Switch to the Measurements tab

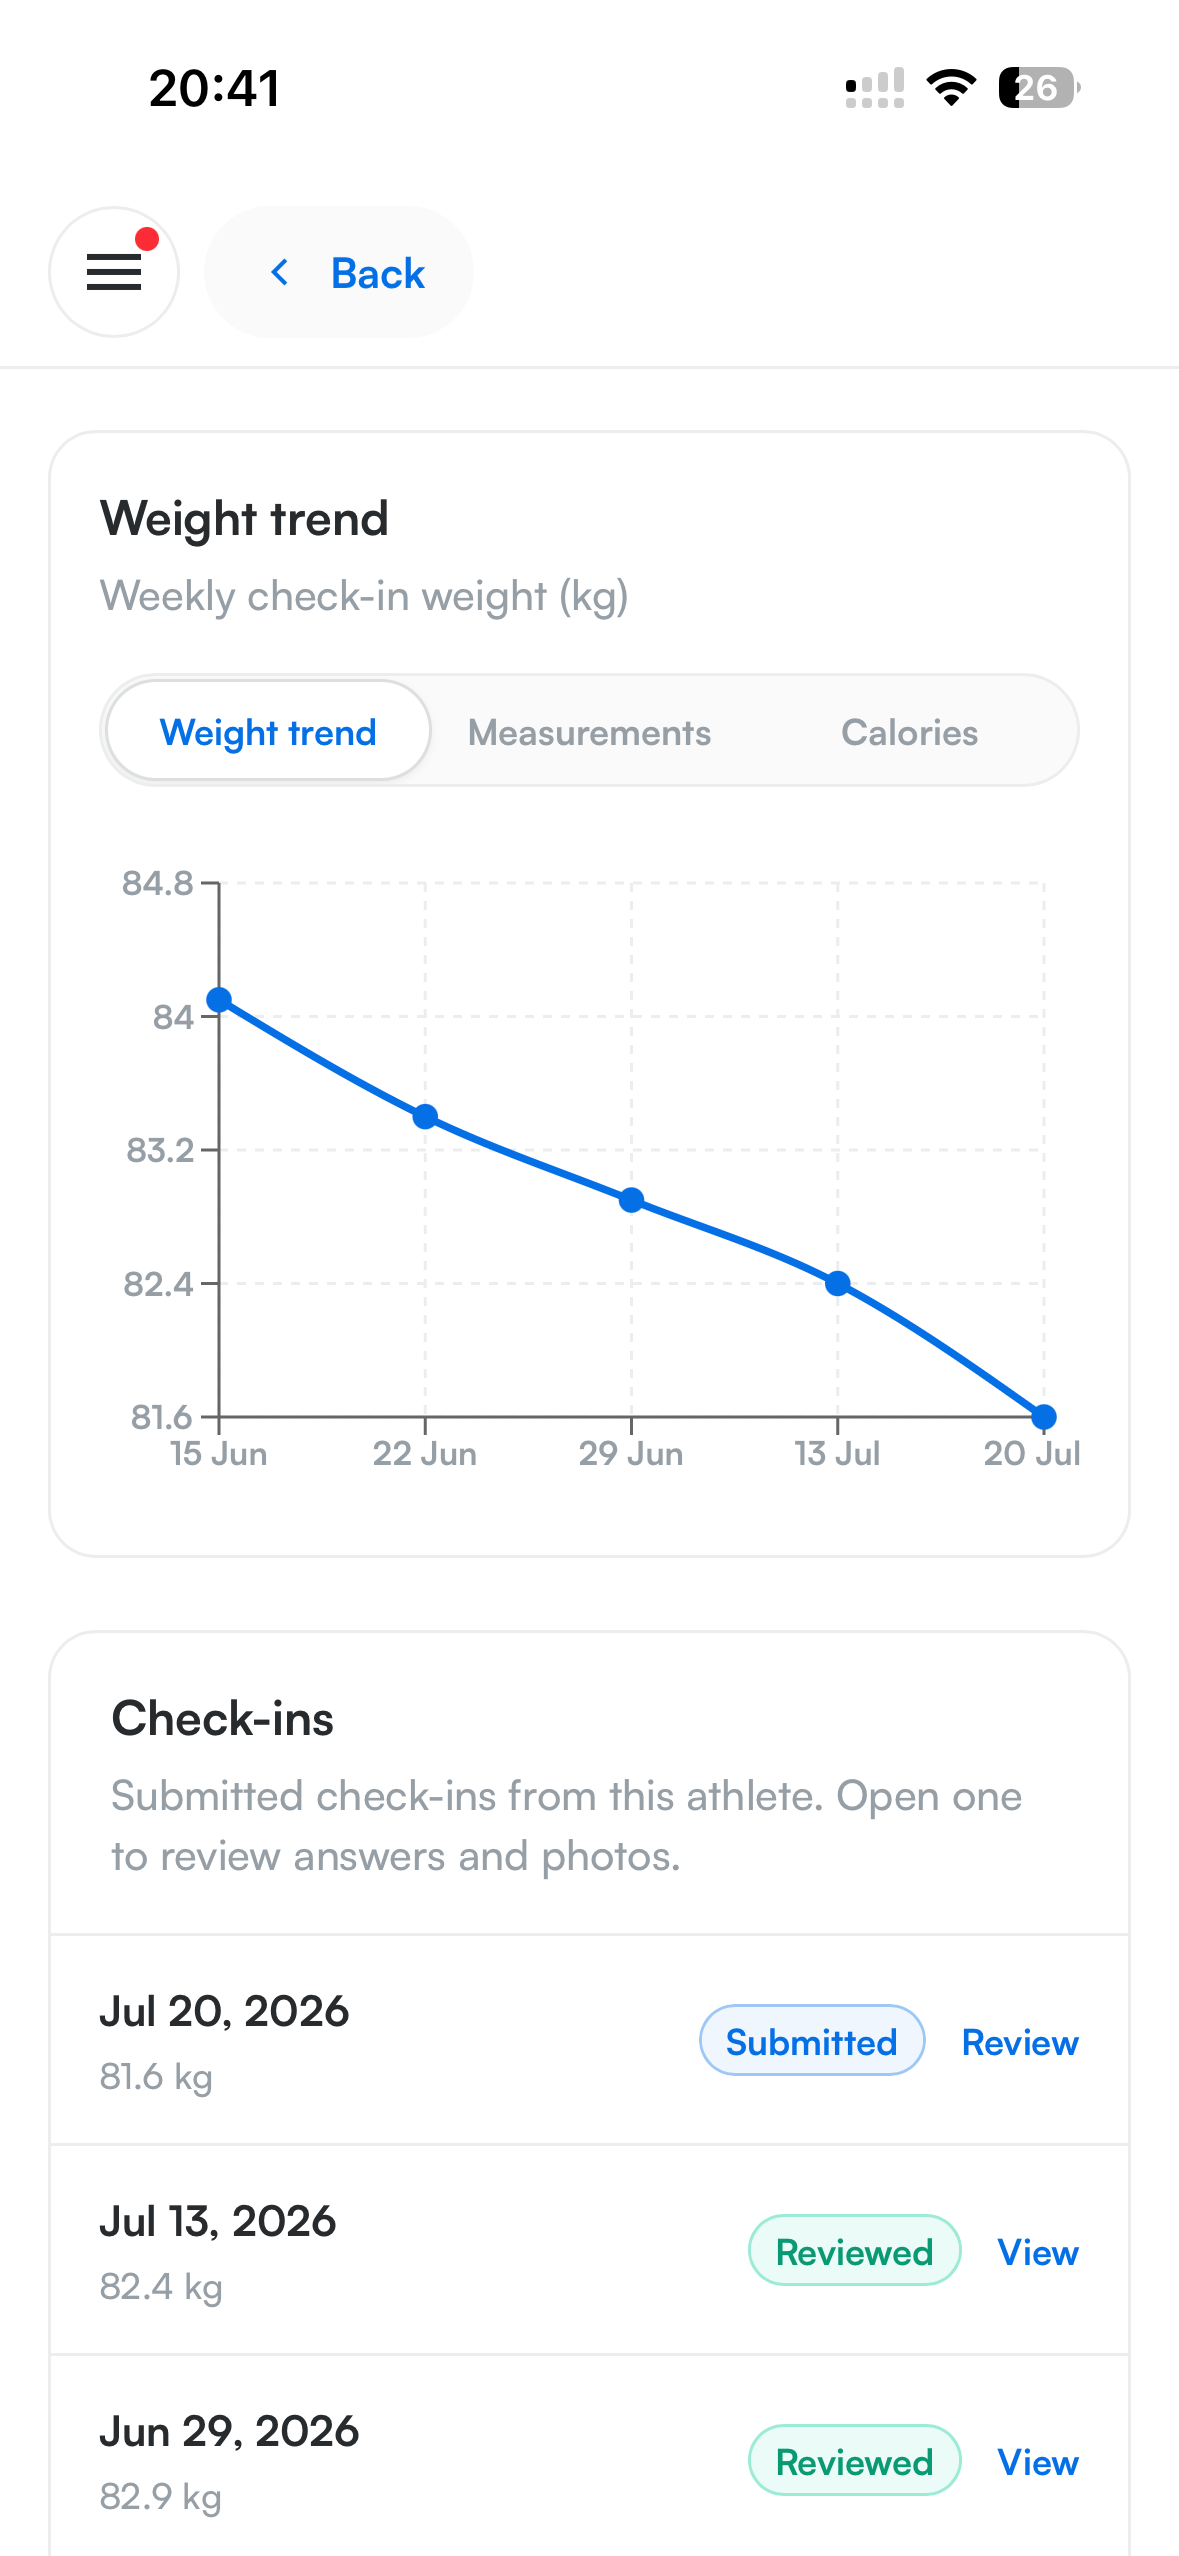[589, 732]
